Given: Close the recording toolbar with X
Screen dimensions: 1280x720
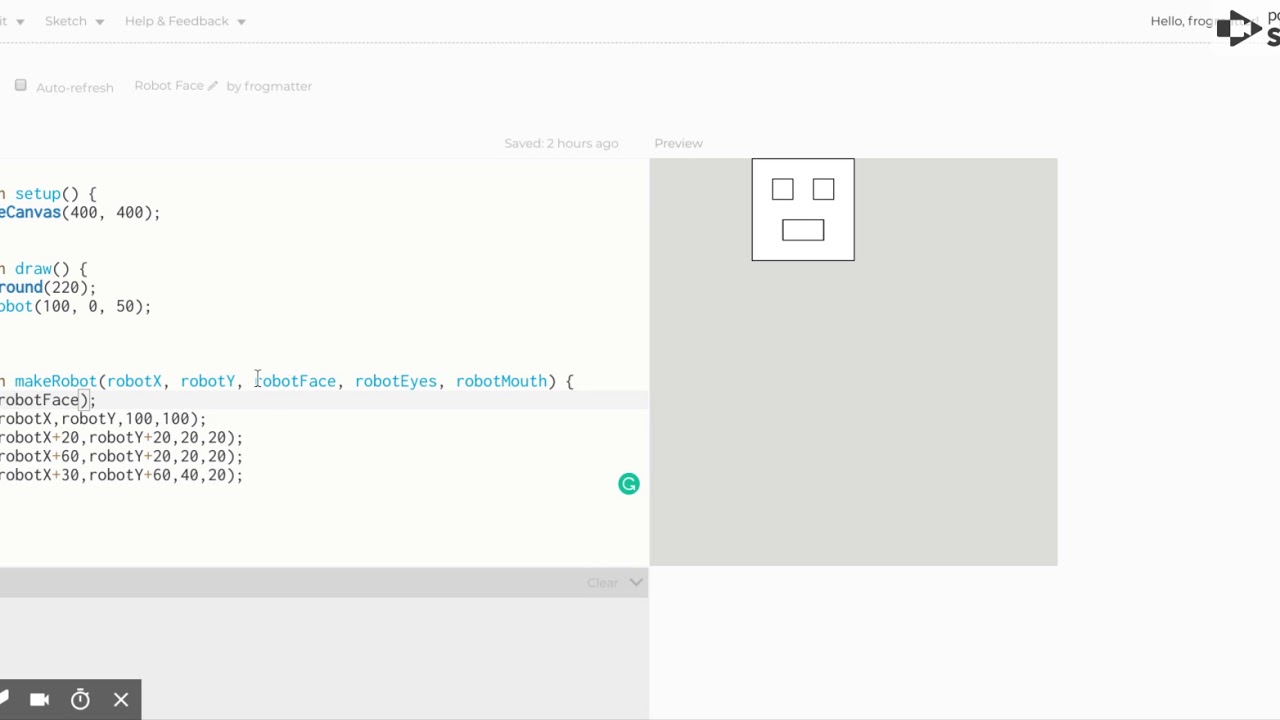Looking at the screenshot, I should tap(121, 700).
